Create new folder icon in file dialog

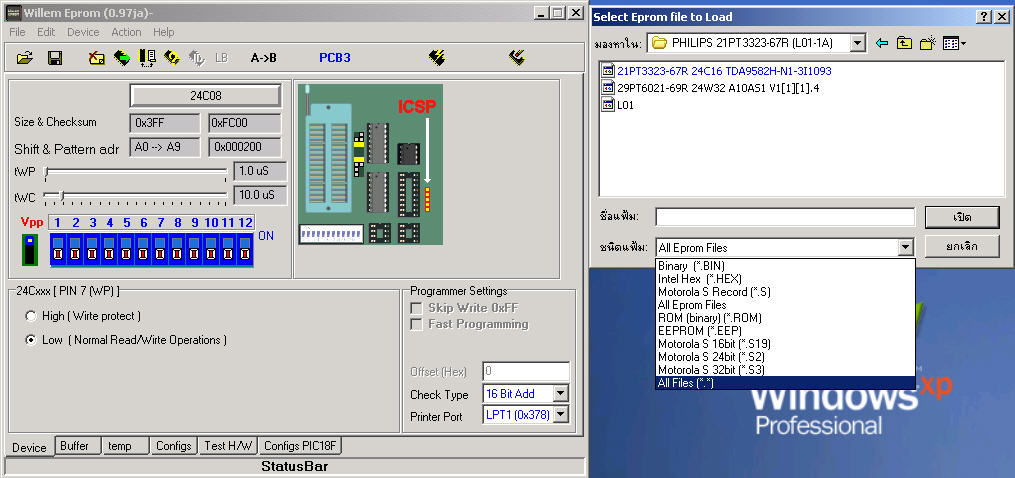click(928, 43)
